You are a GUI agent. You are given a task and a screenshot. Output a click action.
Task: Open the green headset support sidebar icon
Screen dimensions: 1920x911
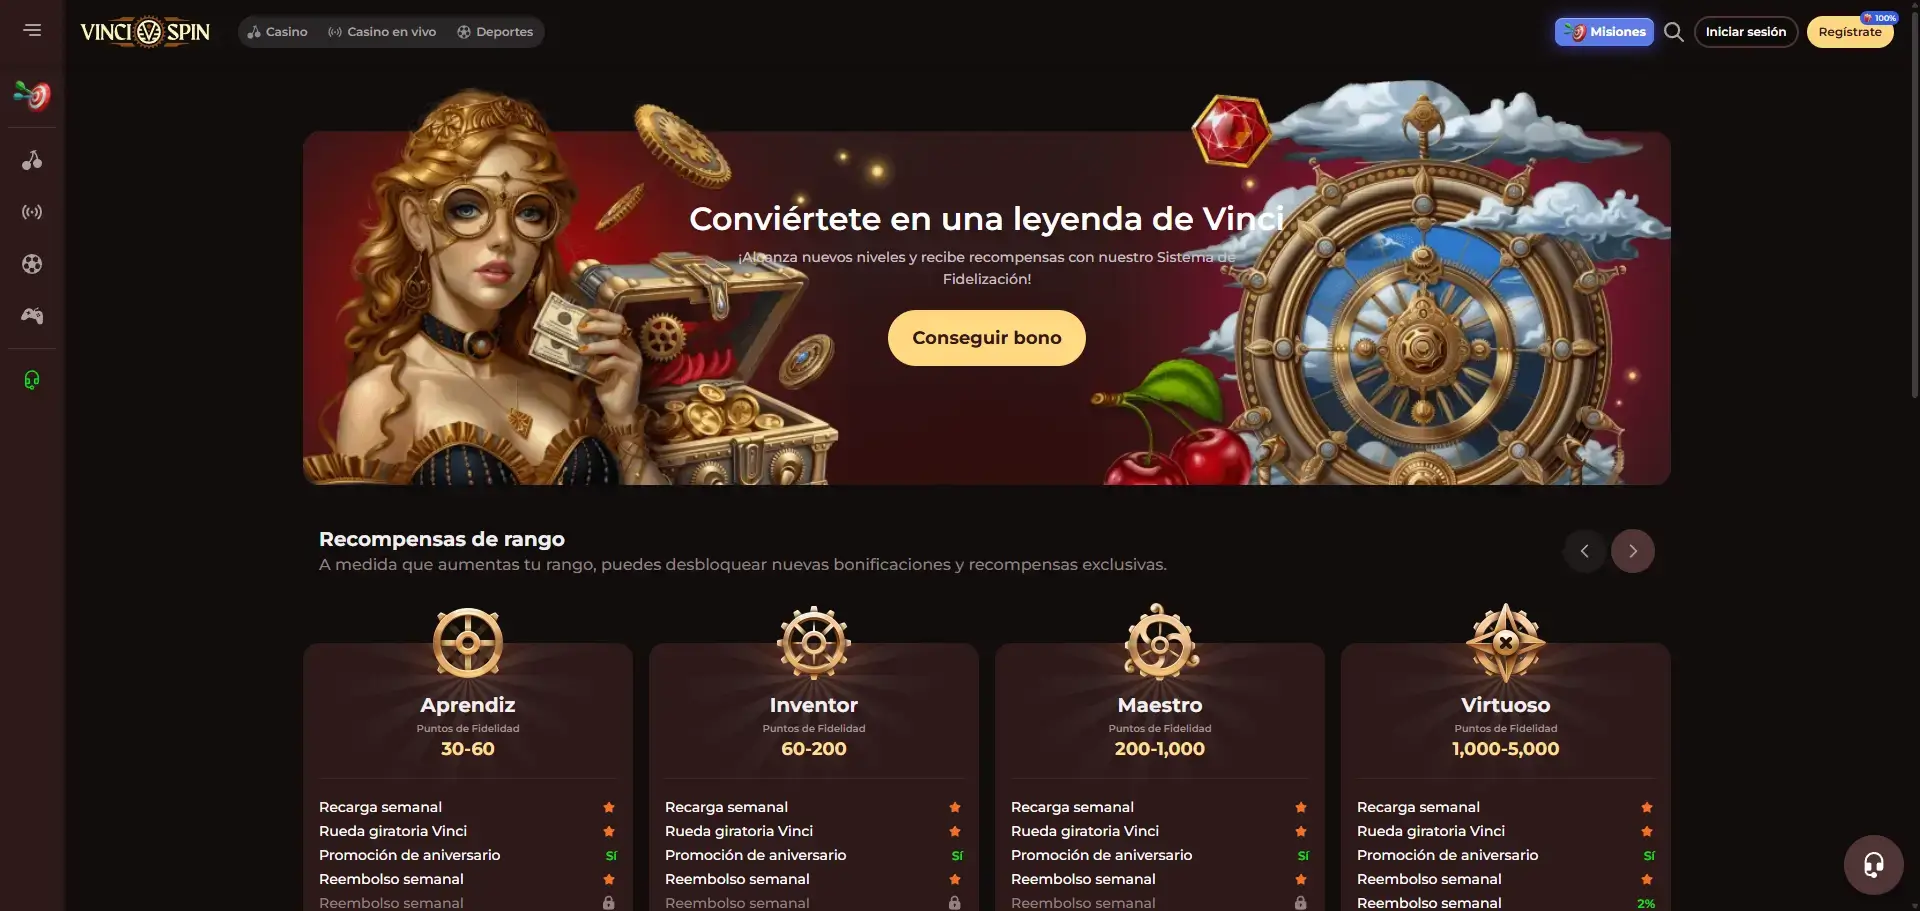pos(32,380)
